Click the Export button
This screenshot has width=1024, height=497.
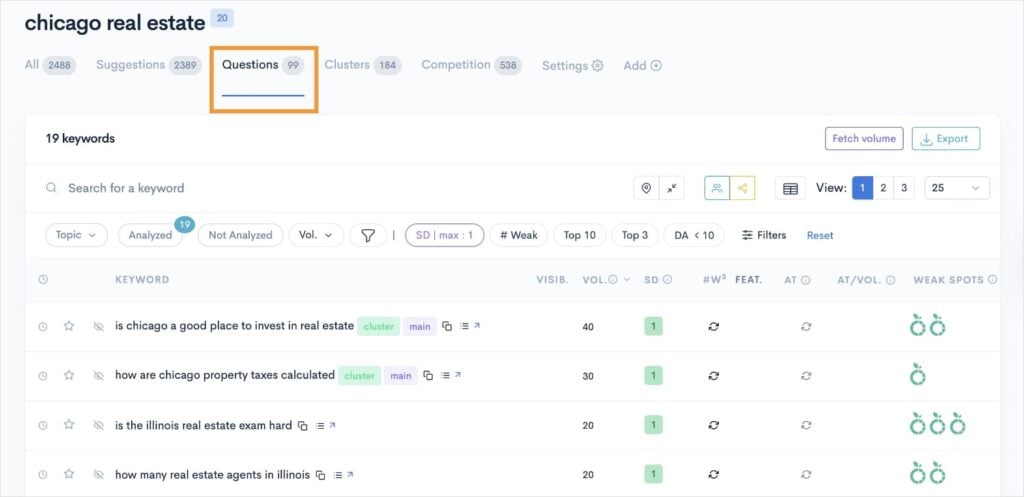[945, 139]
